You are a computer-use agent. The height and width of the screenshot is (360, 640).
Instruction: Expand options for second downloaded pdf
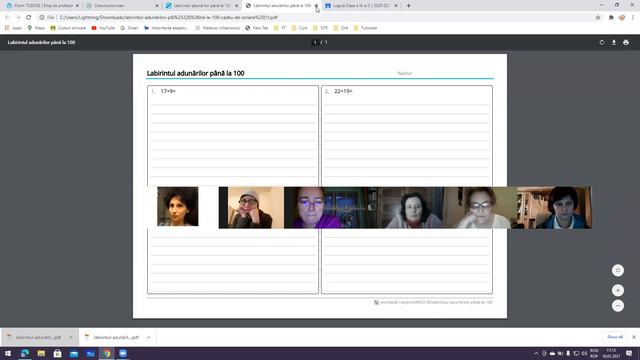point(149,338)
